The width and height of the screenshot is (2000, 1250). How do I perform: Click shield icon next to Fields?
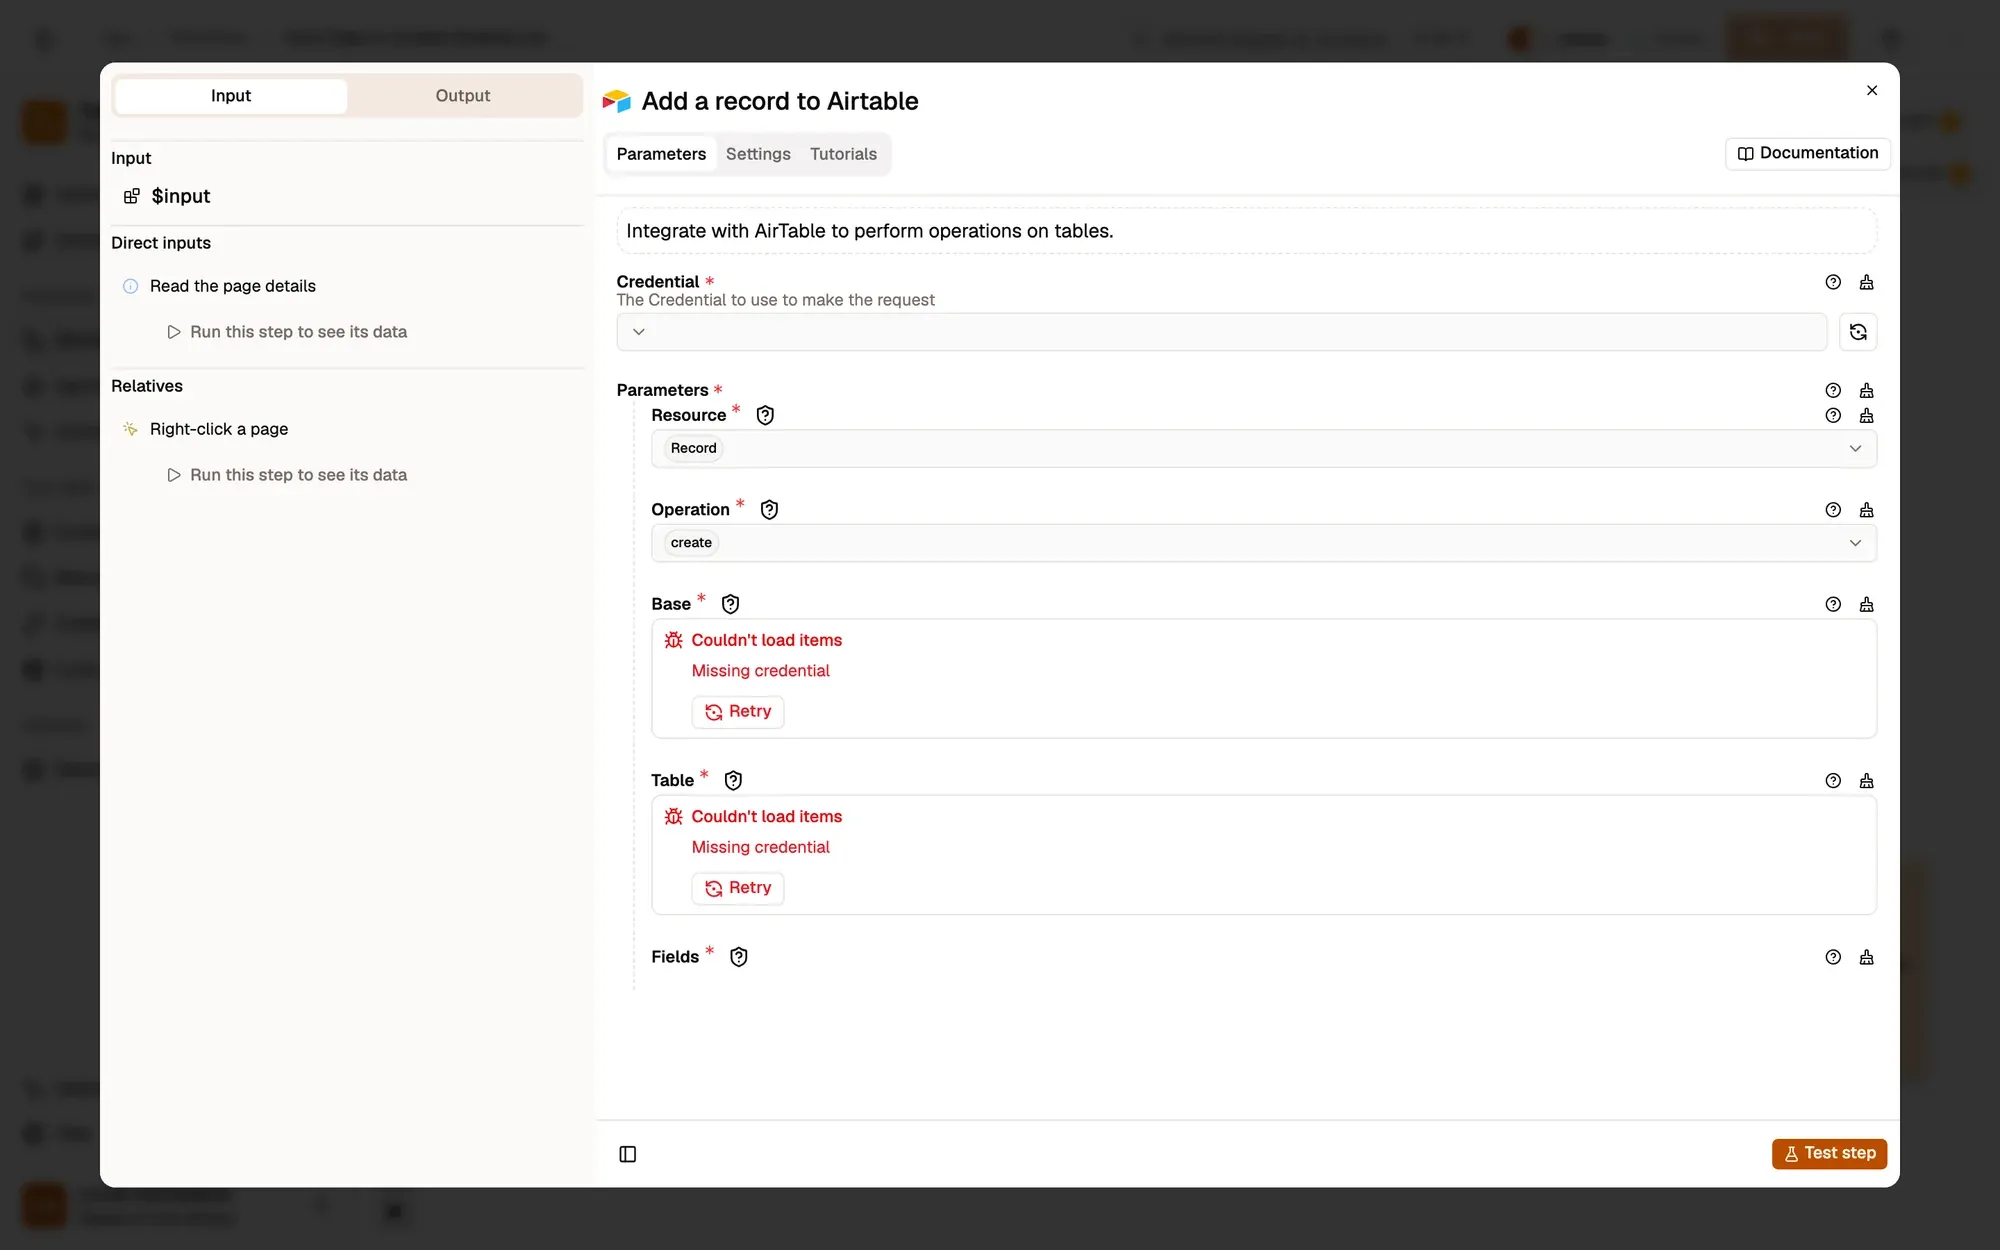(x=739, y=957)
